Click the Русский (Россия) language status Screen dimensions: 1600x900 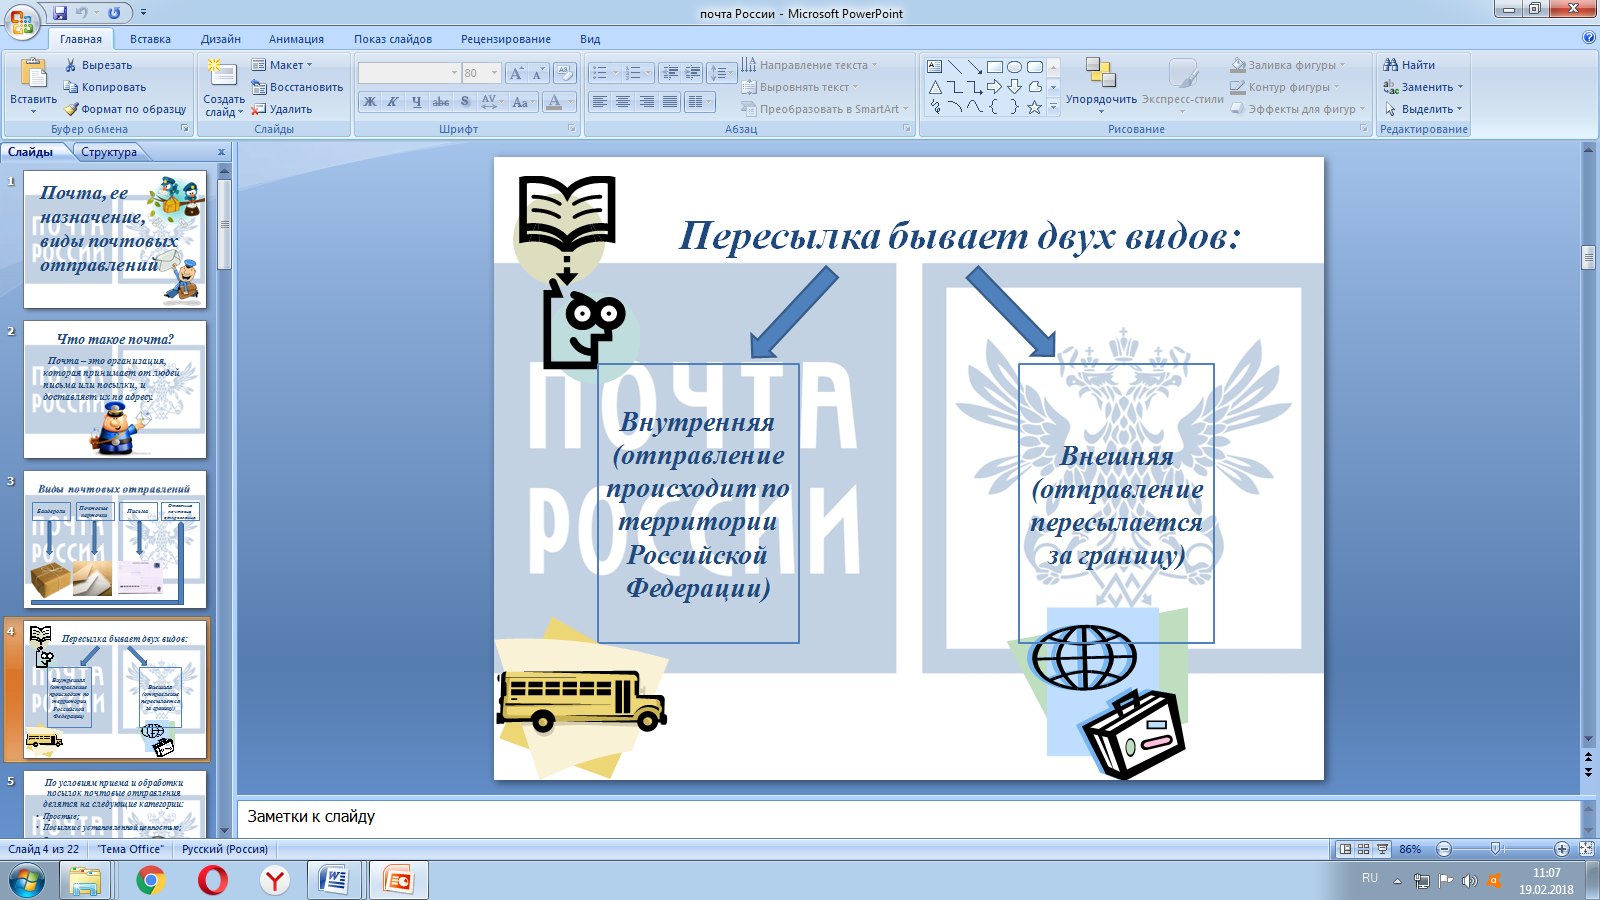tap(225, 849)
